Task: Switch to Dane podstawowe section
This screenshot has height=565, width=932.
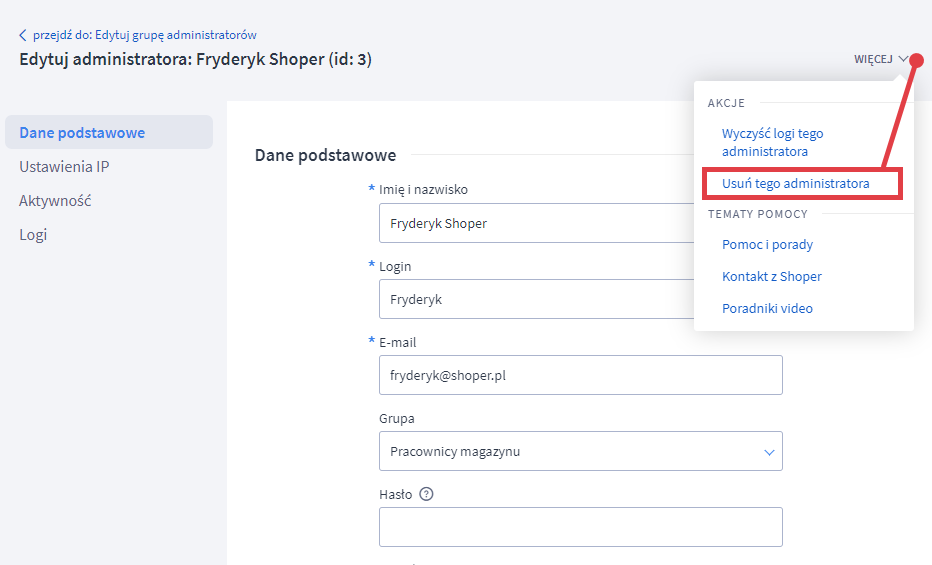Action: (109, 132)
